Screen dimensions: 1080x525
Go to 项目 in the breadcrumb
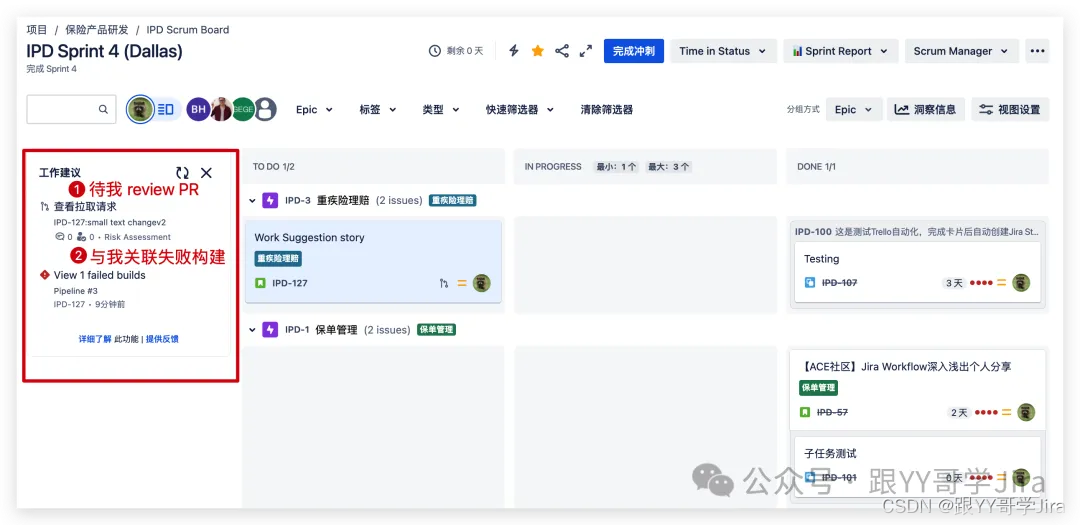(37, 30)
